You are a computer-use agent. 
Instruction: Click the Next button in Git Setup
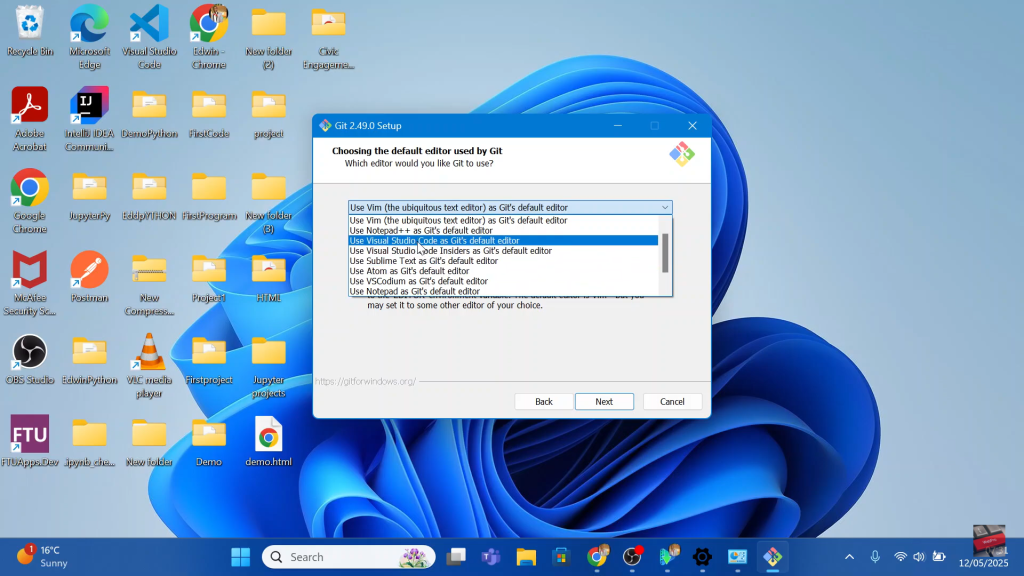pos(604,402)
